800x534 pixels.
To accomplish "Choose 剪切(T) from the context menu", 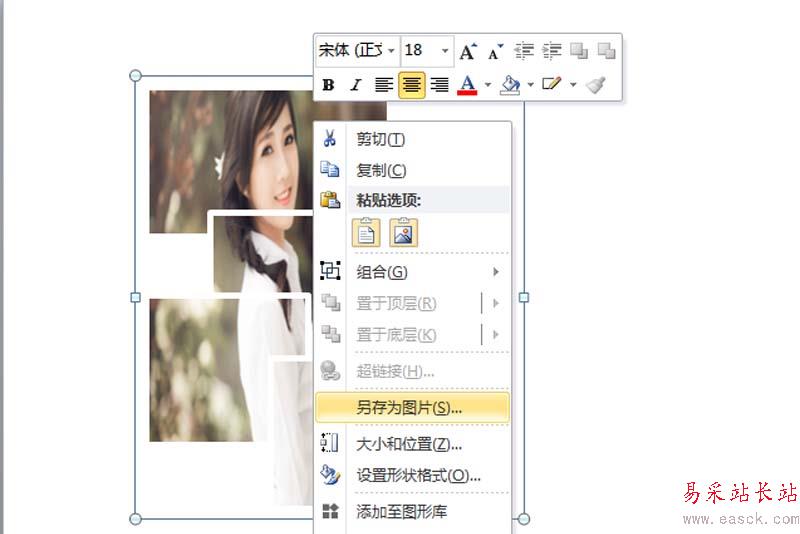I will [413, 139].
